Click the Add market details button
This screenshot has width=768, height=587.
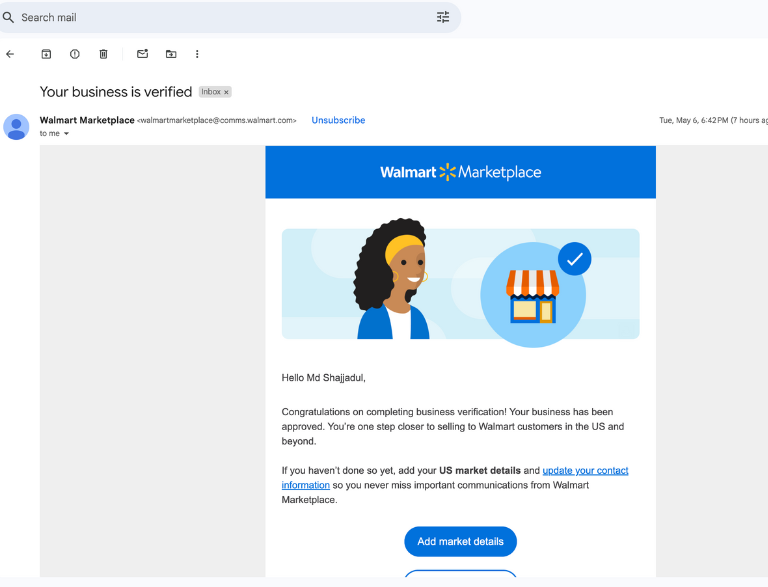coord(460,541)
